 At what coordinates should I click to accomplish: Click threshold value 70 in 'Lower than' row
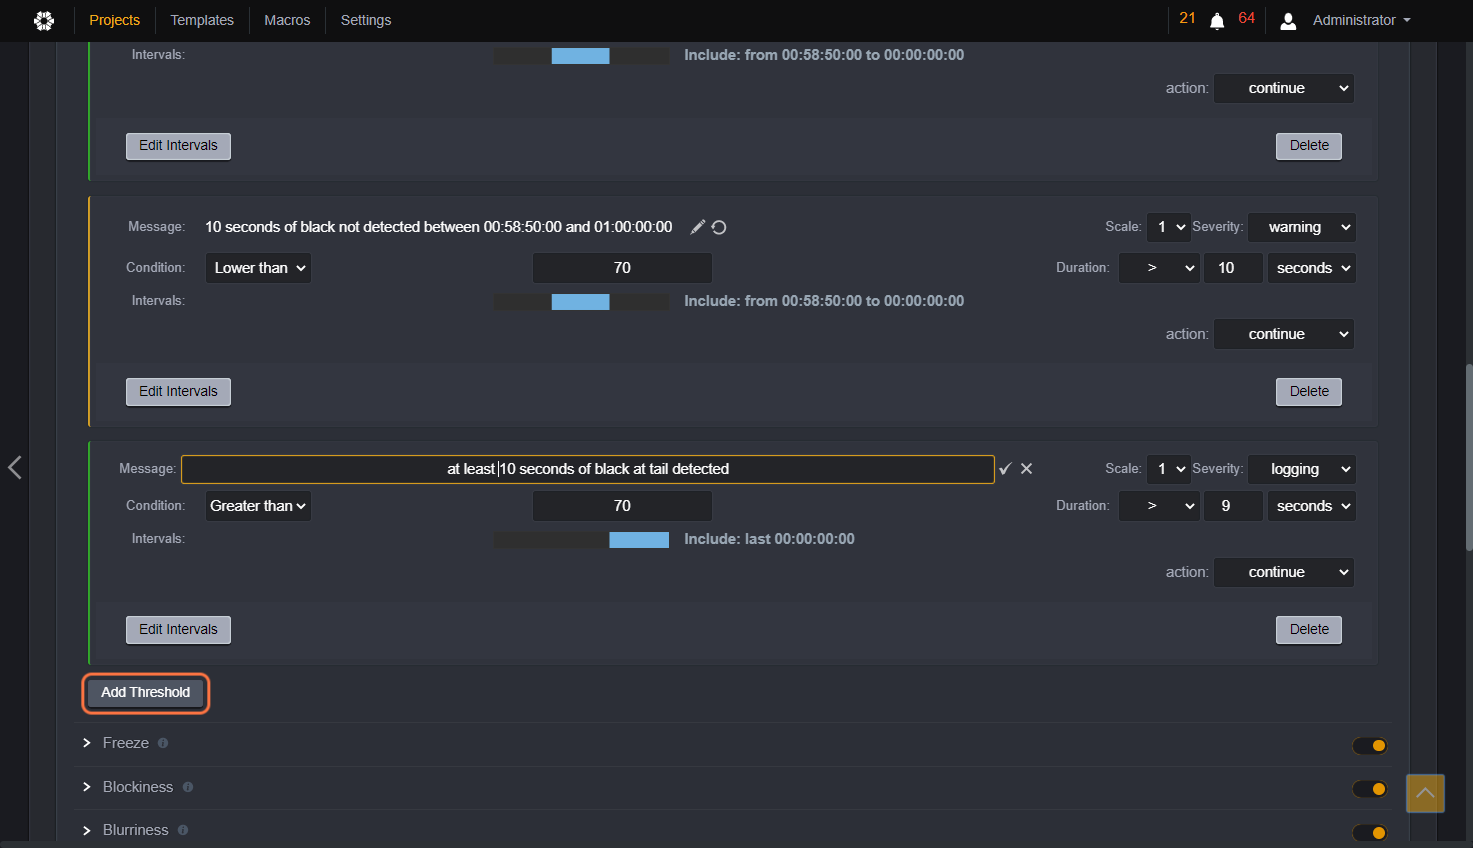click(622, 268)
